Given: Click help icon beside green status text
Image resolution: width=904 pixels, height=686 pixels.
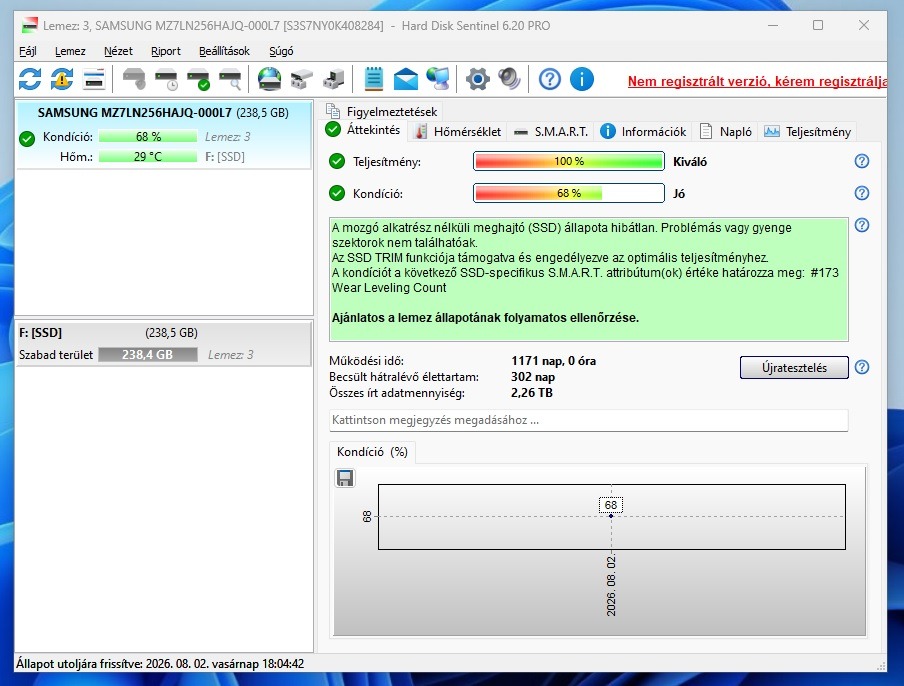Looking at the screenshot, I should pos(861,225).
